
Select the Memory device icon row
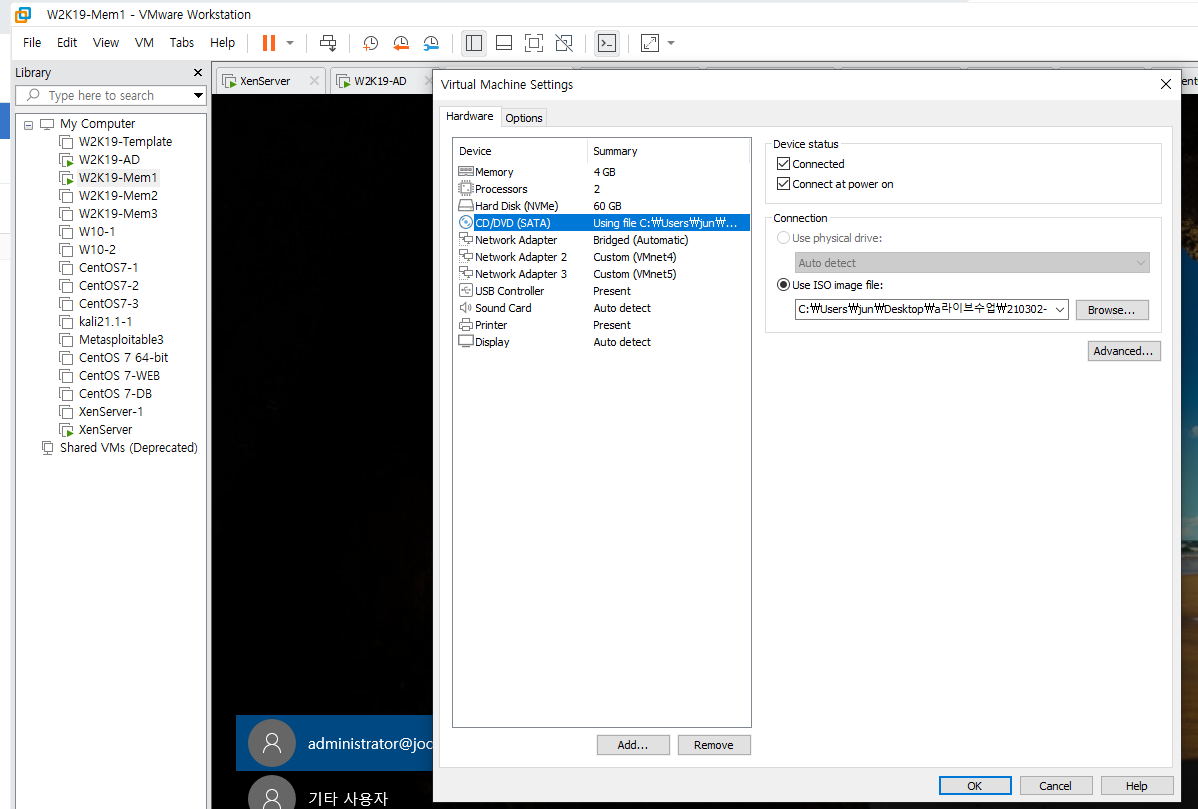pyautogui.click(x=465, y=172)
